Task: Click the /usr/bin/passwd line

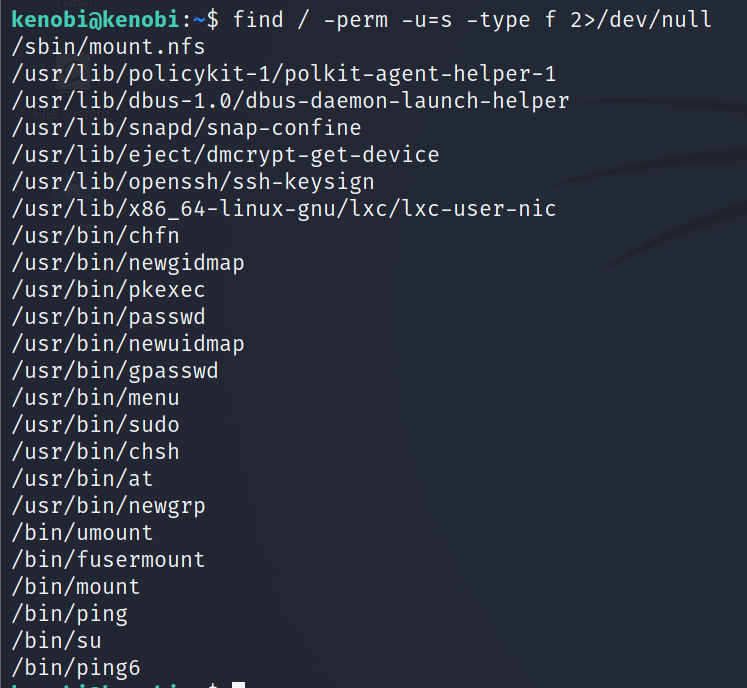Action: click(x=109, y=317)
